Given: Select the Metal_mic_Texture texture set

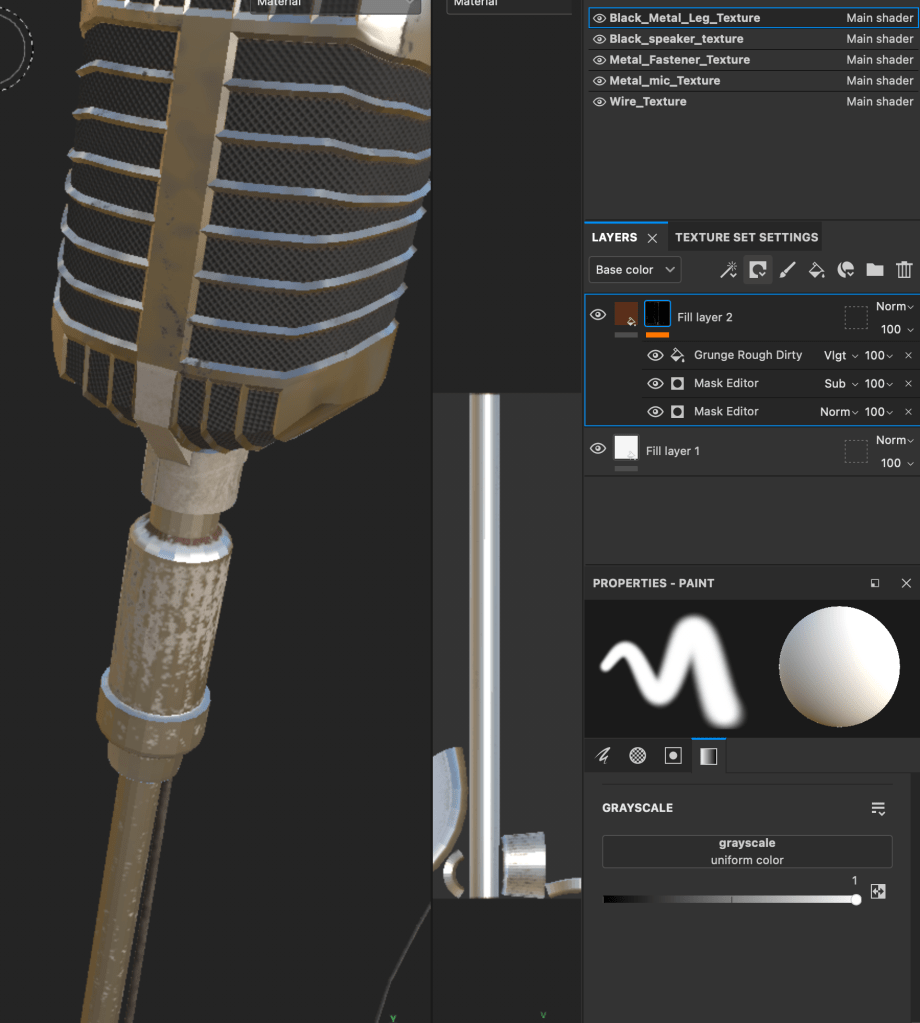Looking at the screenshot, I should coord(664,81).
